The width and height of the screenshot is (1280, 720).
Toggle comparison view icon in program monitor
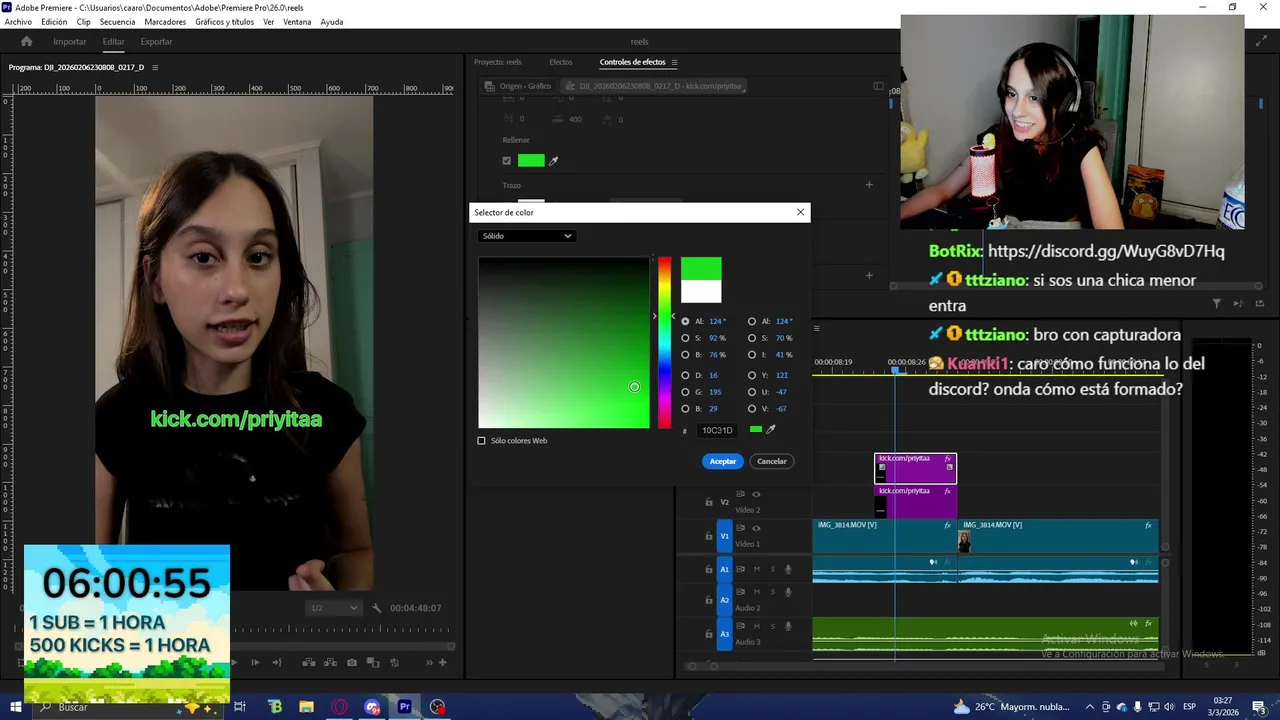click(373, 662)
